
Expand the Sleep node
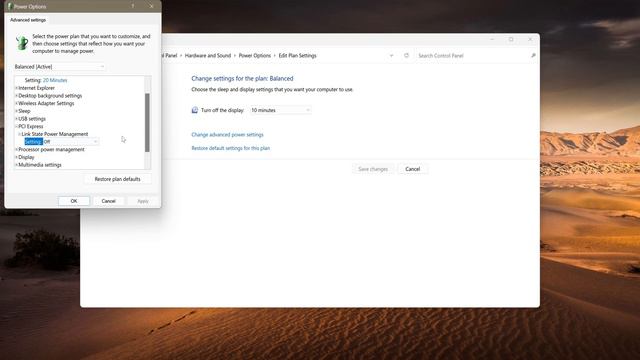point(16,111)
